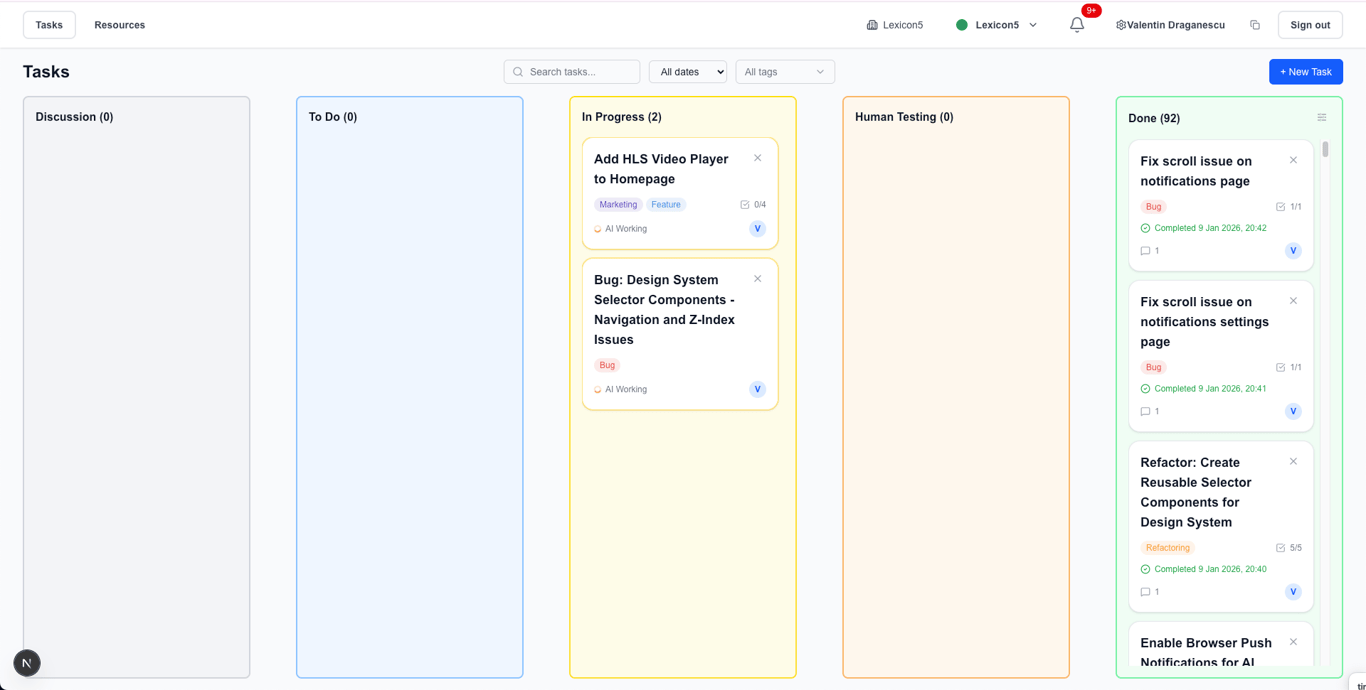Click the completed check icon on the Refactor card
The image size is (1366, 690).
[x=1144, y=568]
